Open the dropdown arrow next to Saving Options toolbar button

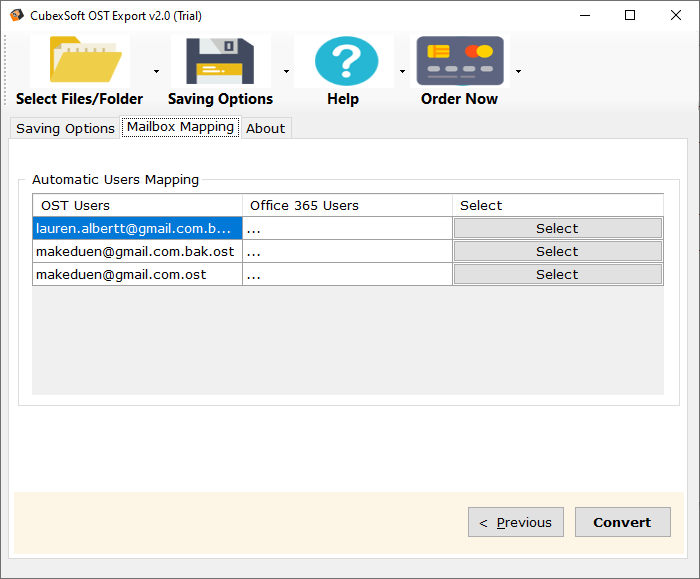click(x=286, y=72)
